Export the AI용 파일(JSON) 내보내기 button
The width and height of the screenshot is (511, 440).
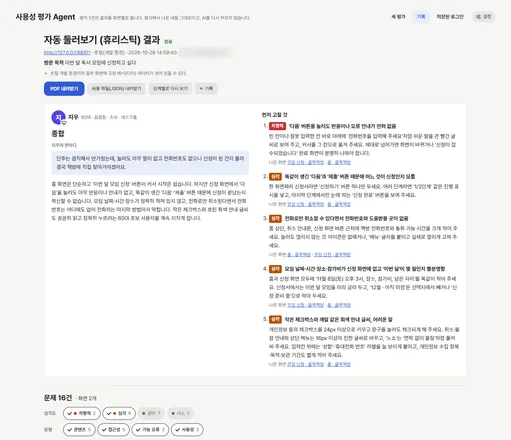click(117, 89)
